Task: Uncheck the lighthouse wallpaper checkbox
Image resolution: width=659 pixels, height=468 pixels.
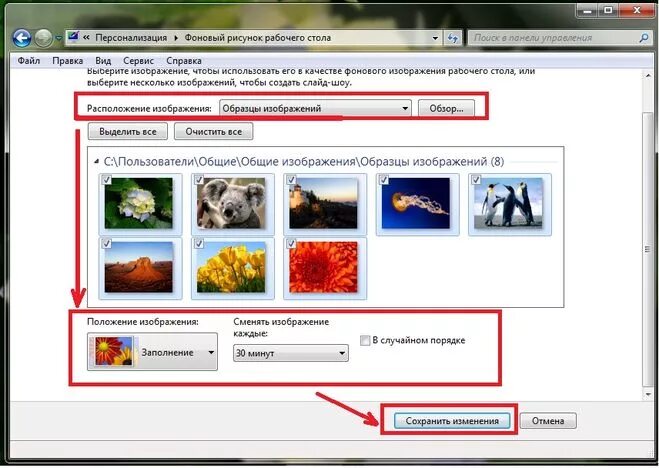Action: pyautogui.click(x=291, y=180)
